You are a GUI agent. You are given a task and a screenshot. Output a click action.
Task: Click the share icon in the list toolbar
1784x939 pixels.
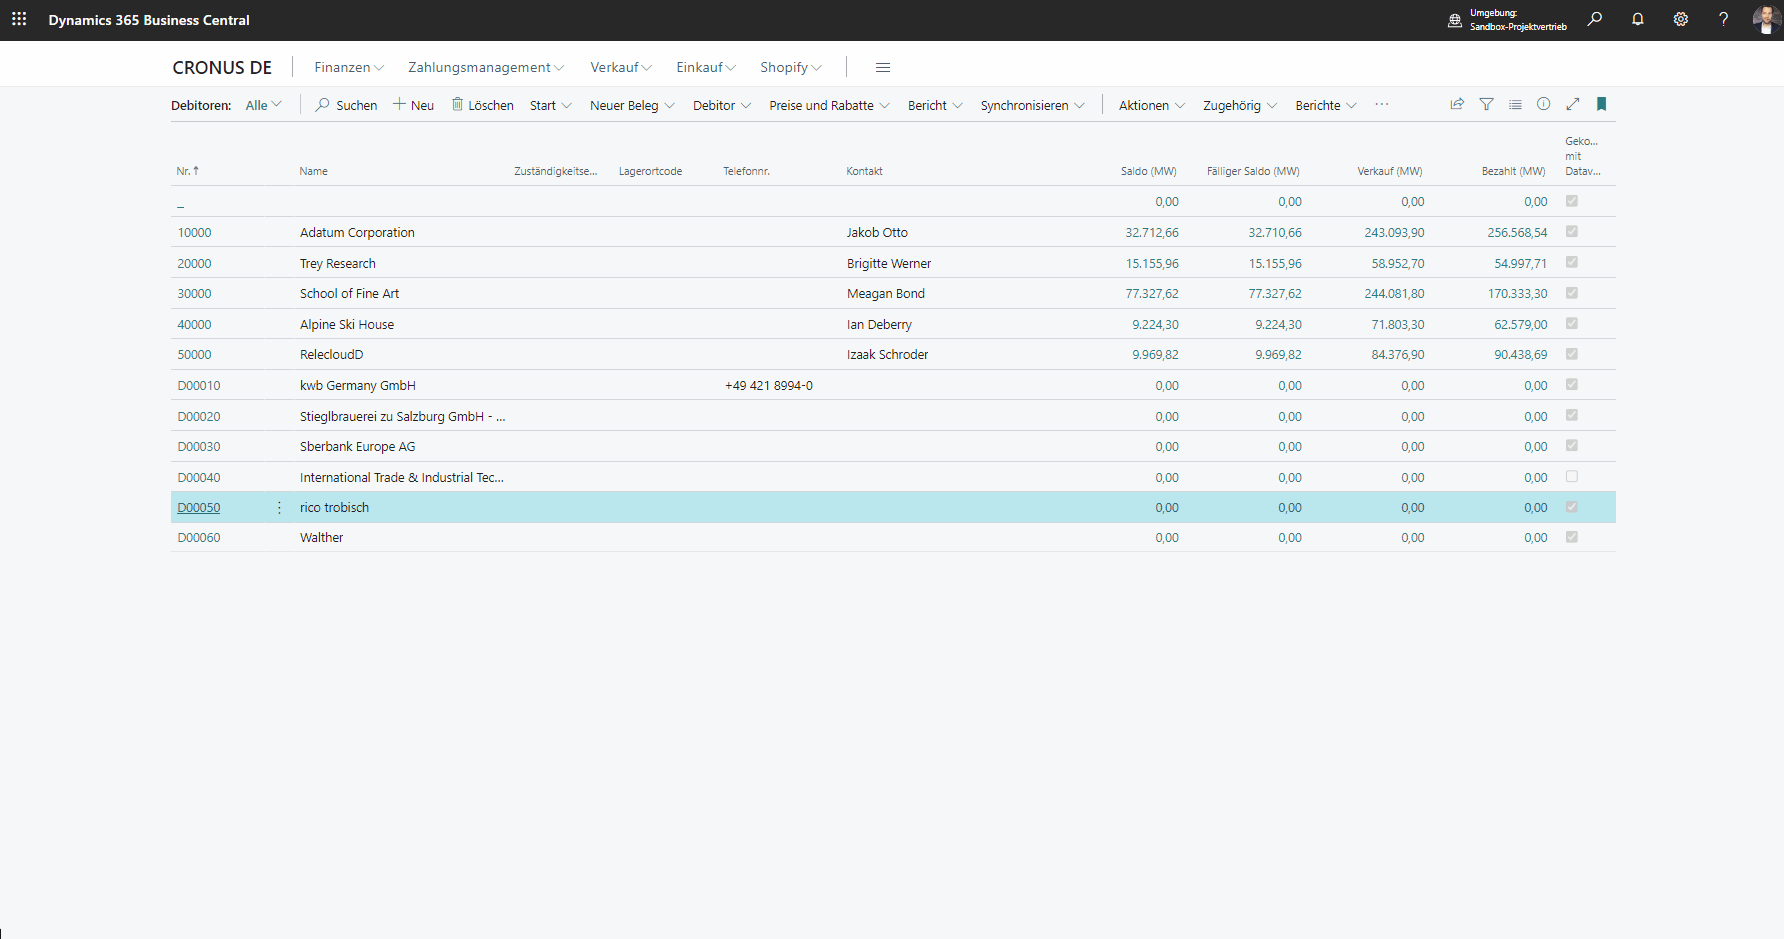point(1457,104)
